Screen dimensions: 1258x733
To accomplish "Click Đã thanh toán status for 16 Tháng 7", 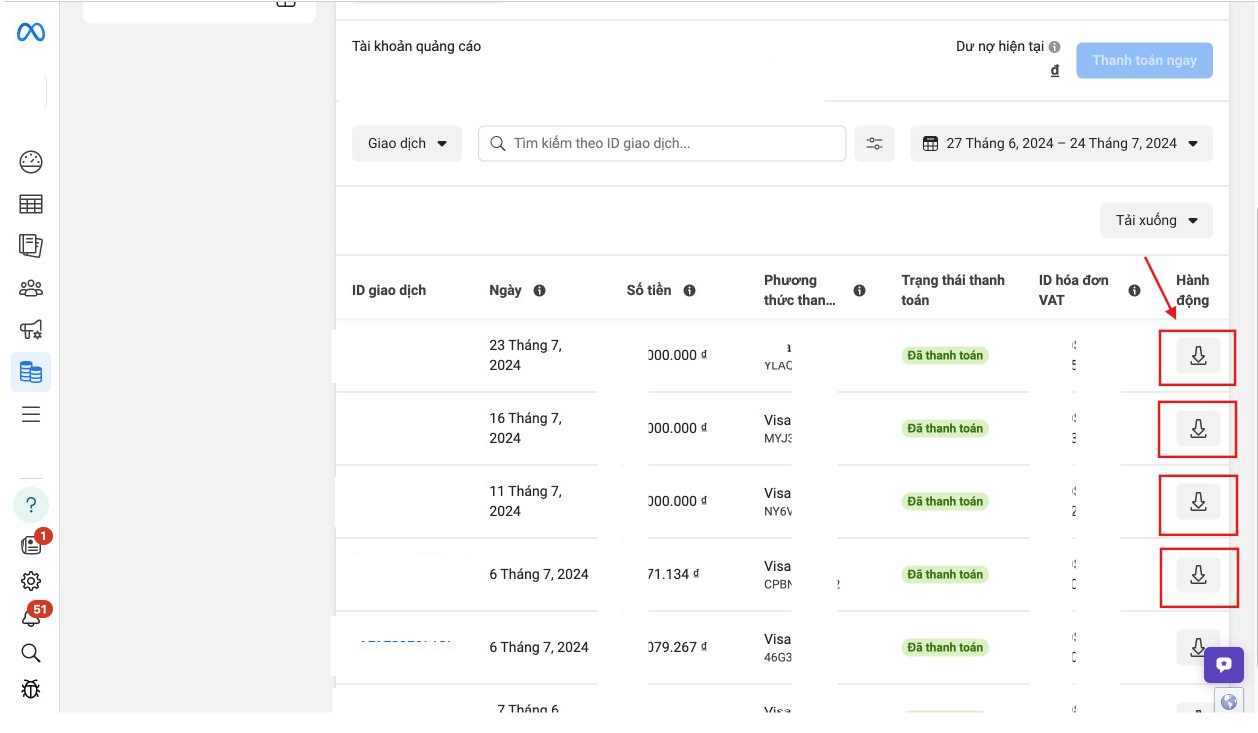I will click(945, 428).
